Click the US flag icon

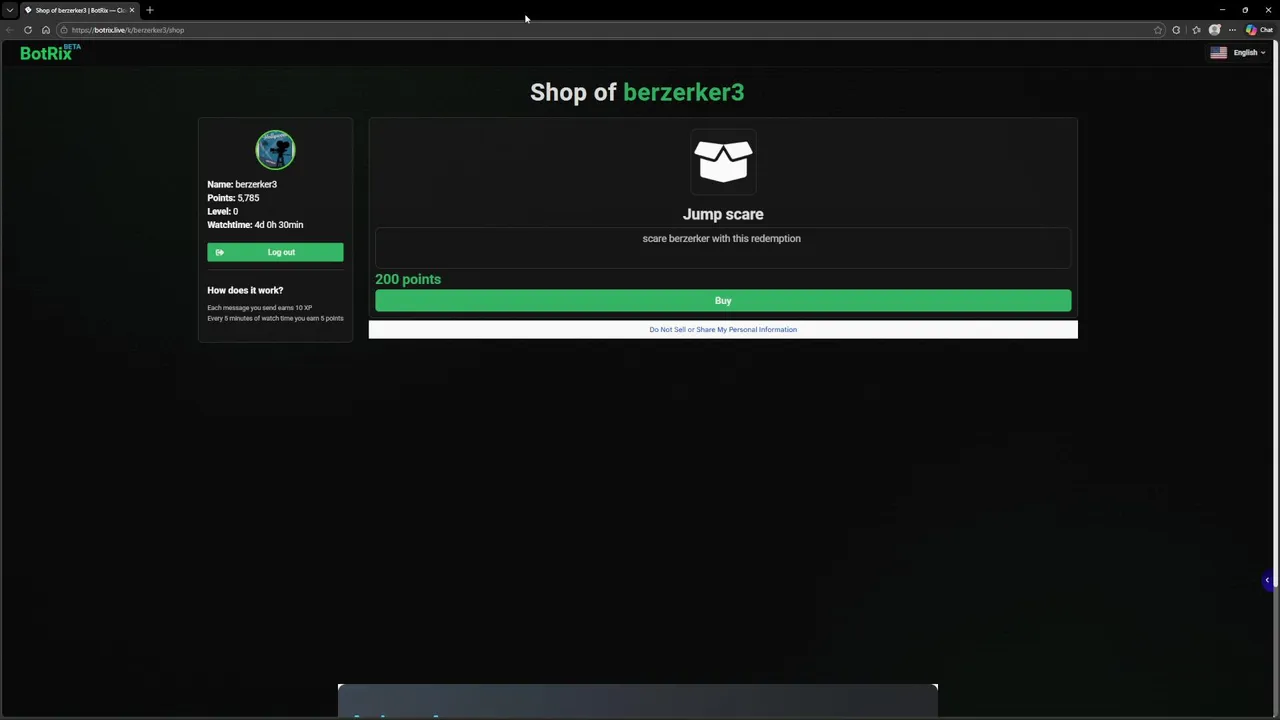point(1218,53)
